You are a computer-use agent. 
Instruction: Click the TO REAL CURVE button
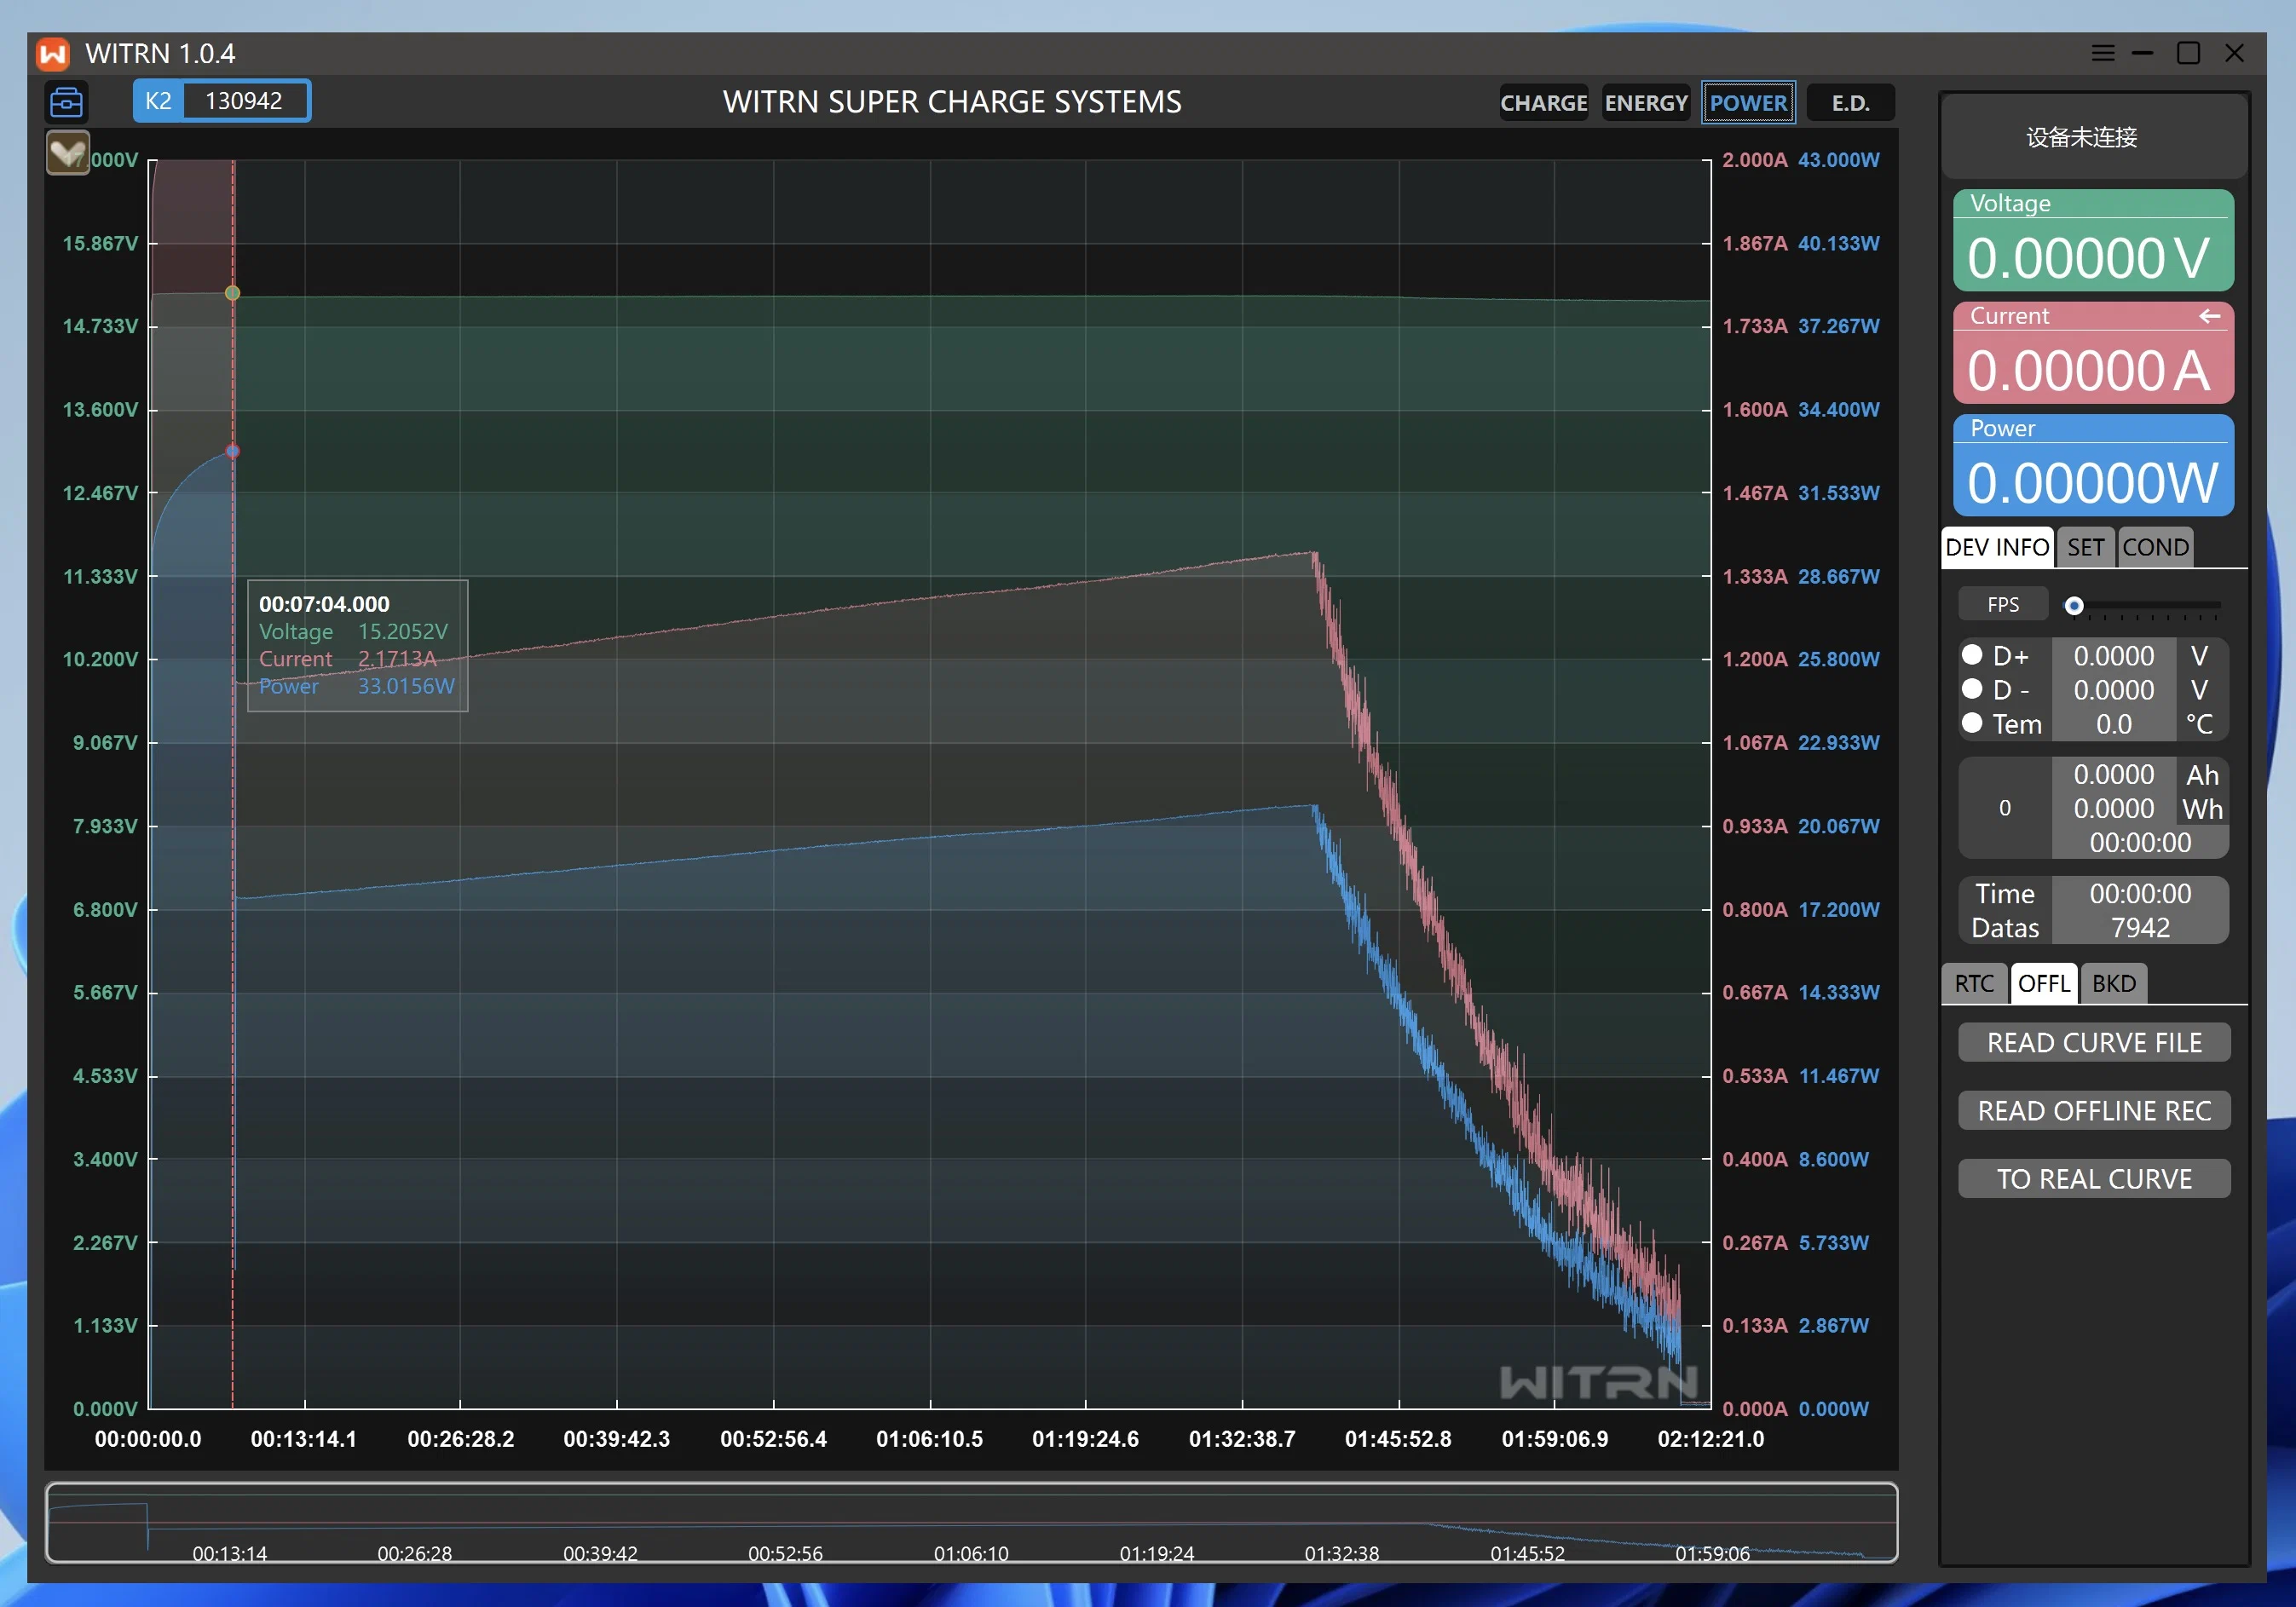pos(2094,1179)
